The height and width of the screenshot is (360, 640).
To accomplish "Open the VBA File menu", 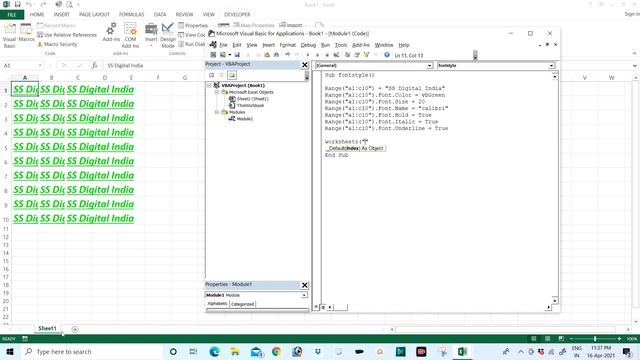I will (223, 45).
